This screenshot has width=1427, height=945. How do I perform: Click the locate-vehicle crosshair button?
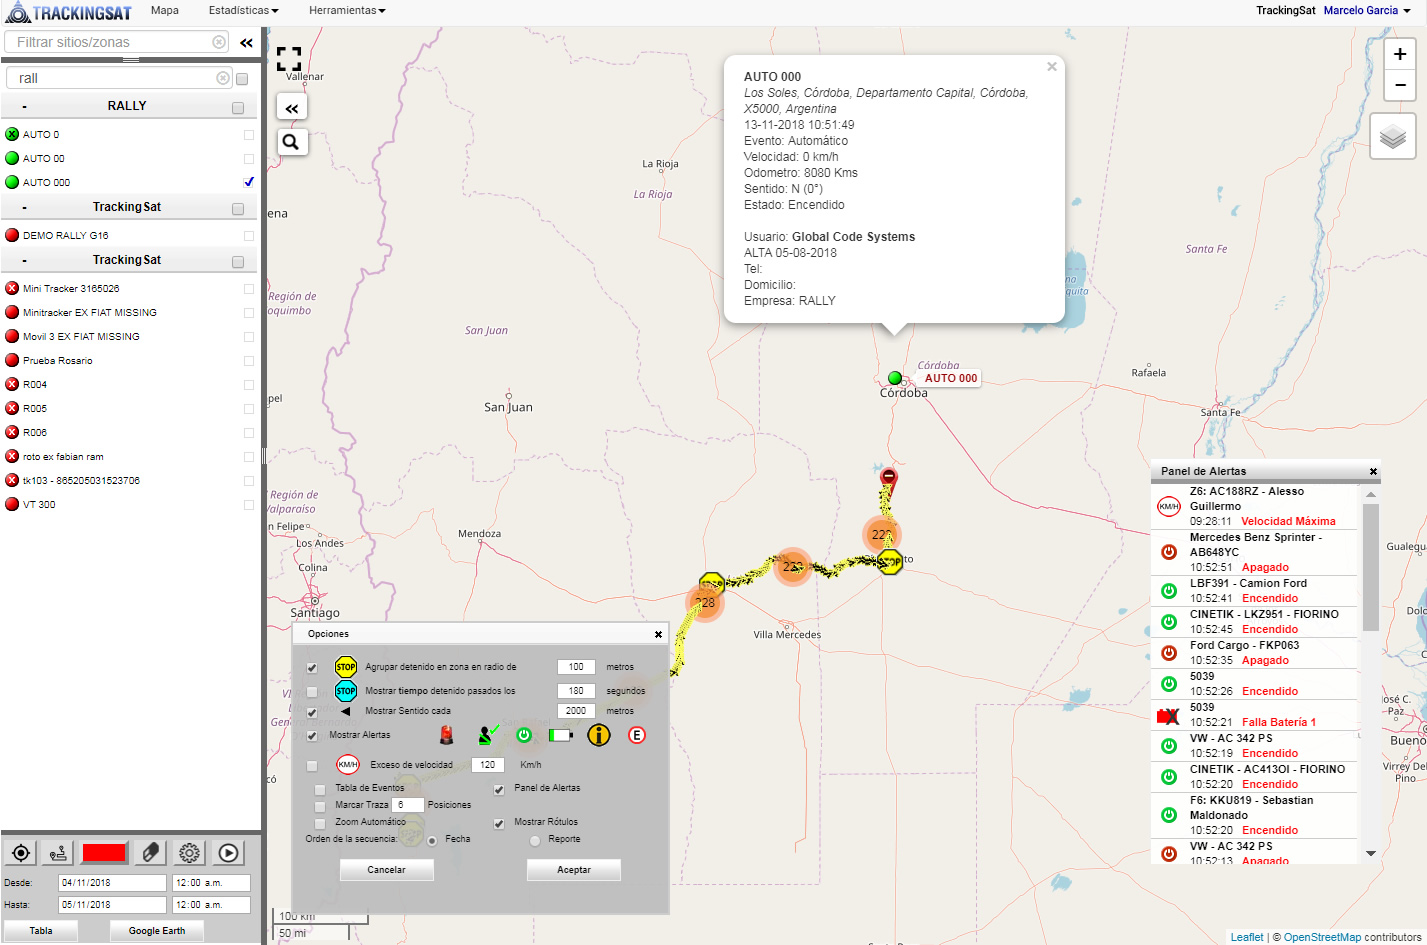(x=21, y=853)
